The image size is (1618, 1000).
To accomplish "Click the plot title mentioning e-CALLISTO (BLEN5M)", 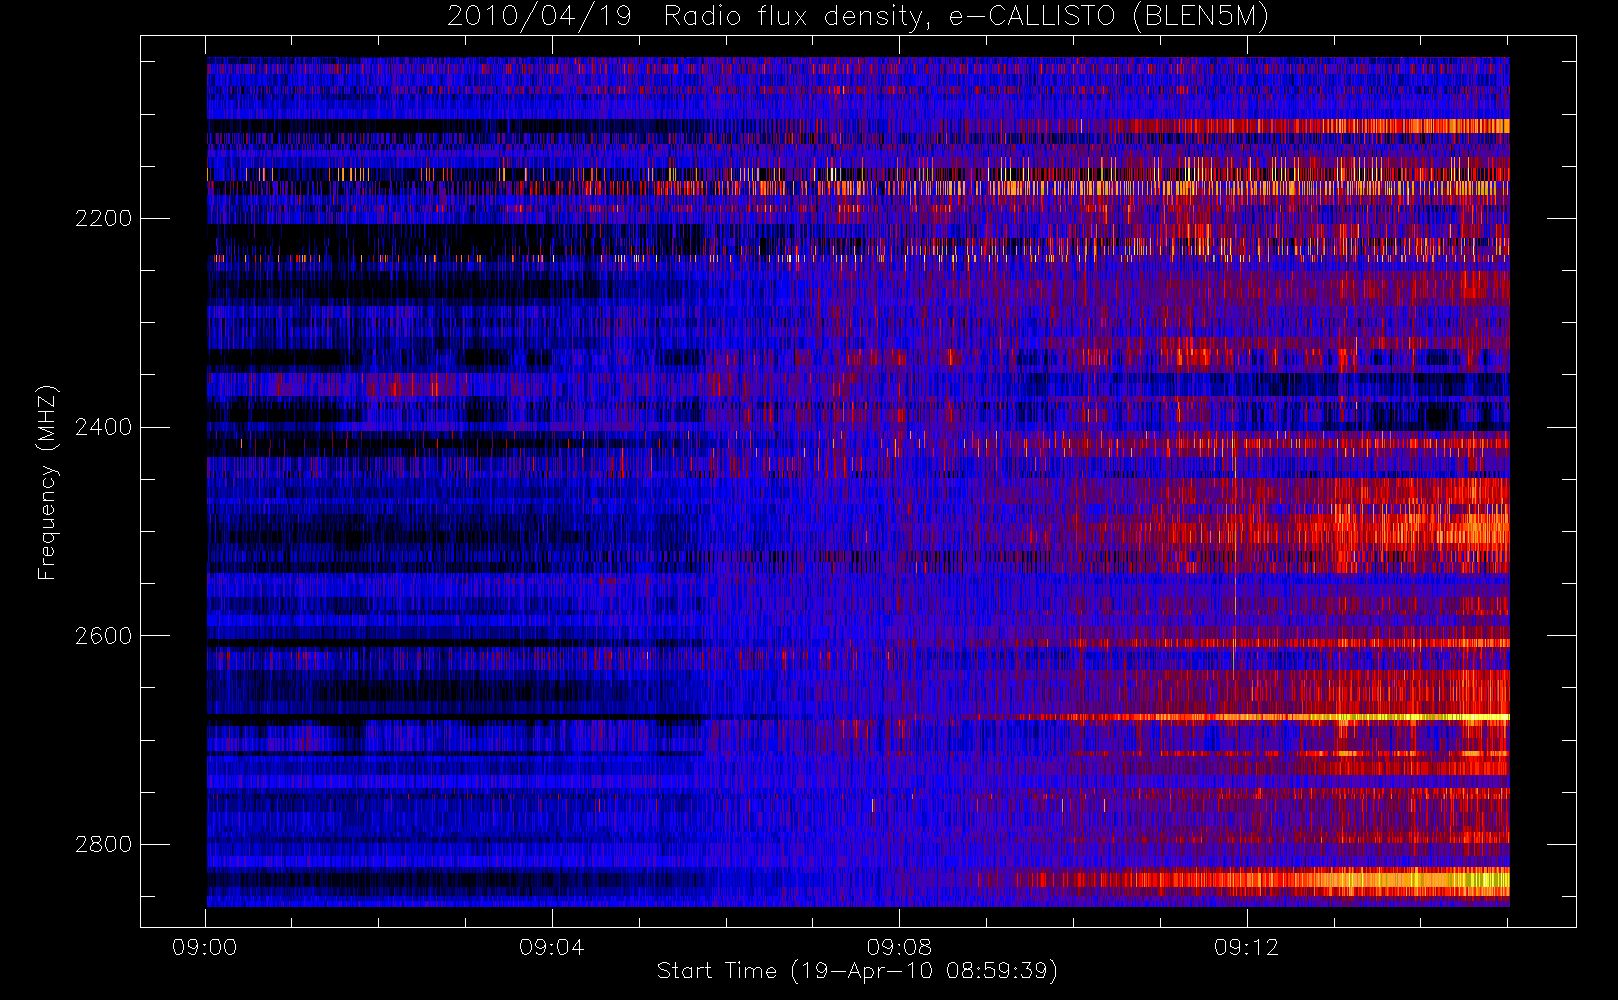I will tap(858, 17).
